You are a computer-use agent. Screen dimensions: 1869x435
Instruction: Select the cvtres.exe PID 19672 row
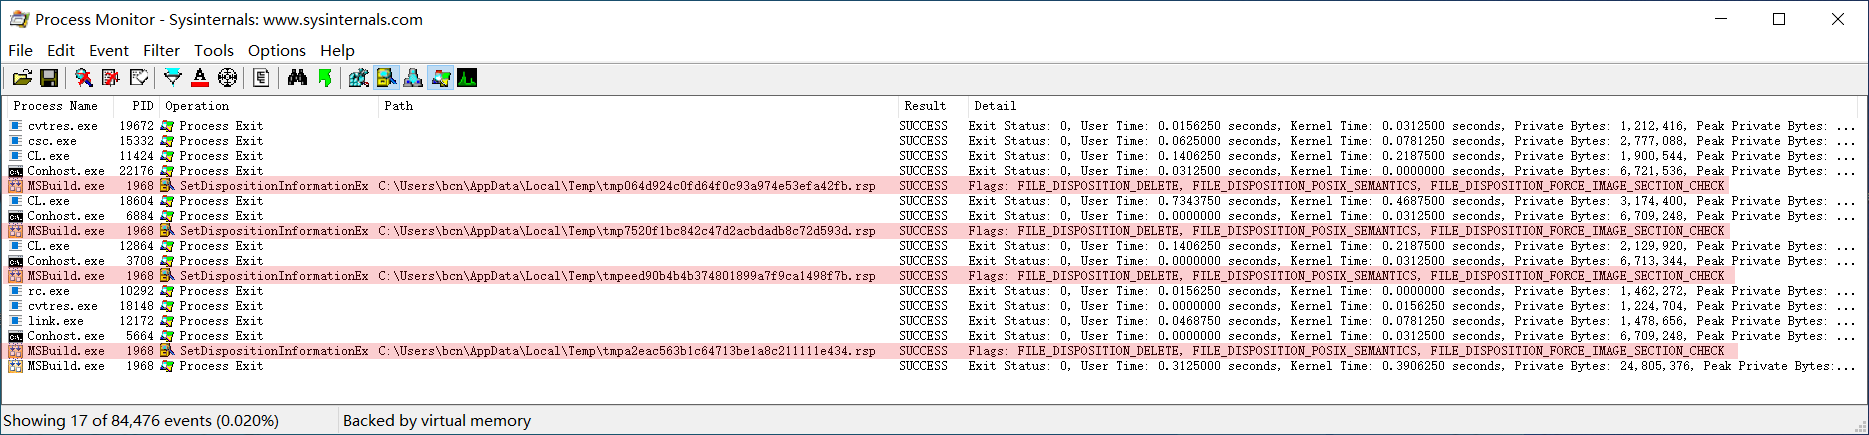[932, 126]
